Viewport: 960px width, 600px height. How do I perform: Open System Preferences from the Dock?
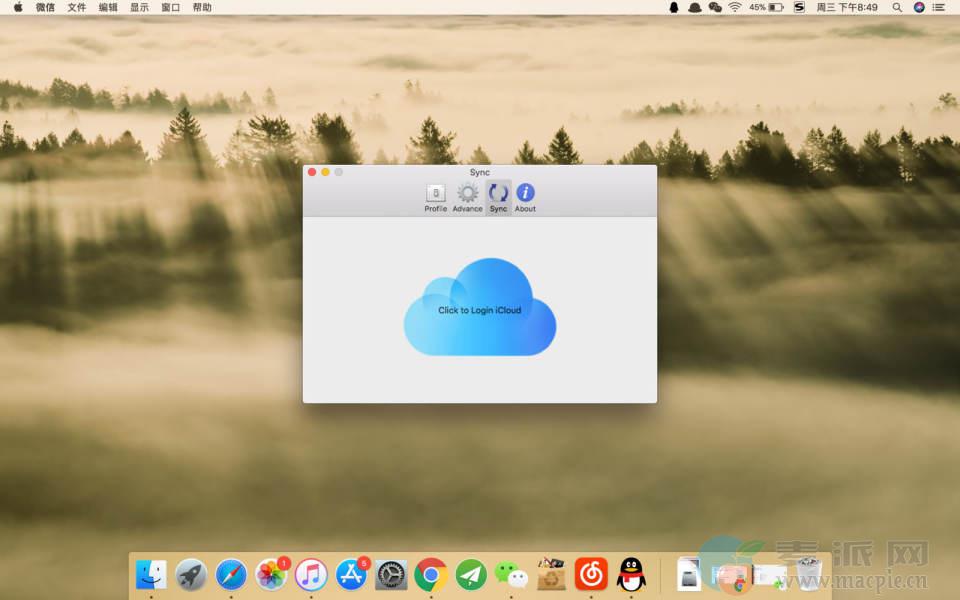391,574
